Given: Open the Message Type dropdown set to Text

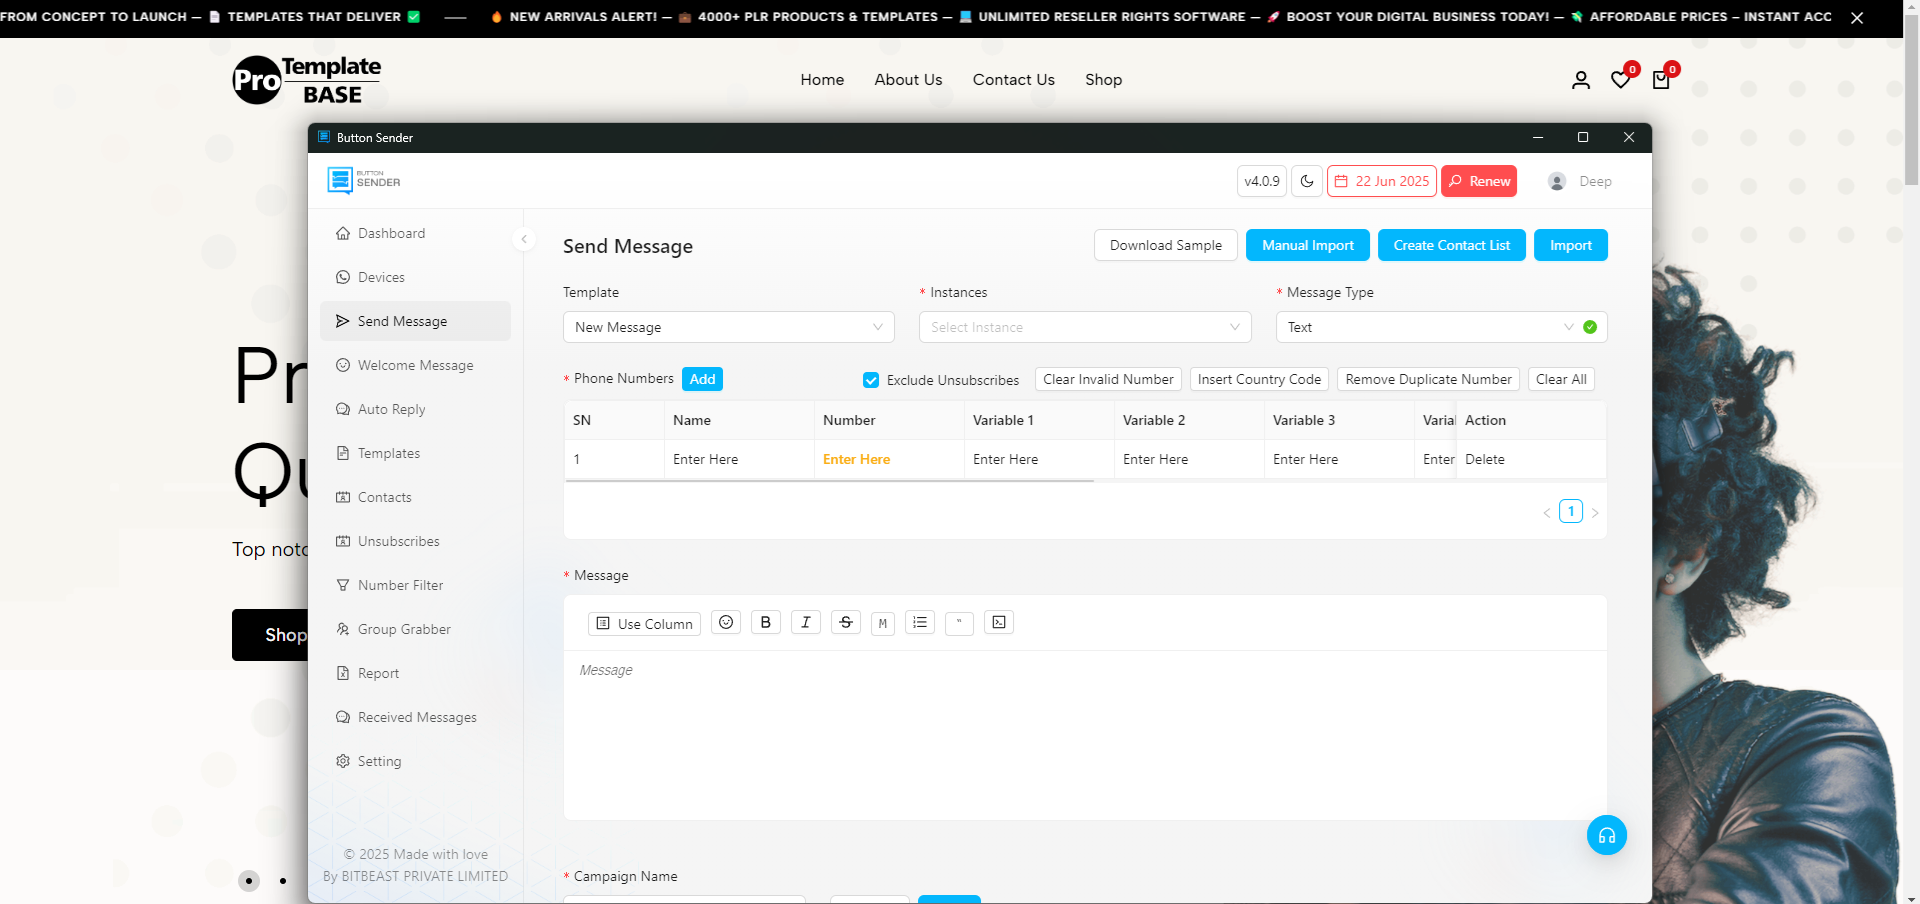Looking at the screenshot, I should click(x=1441, y=327).
